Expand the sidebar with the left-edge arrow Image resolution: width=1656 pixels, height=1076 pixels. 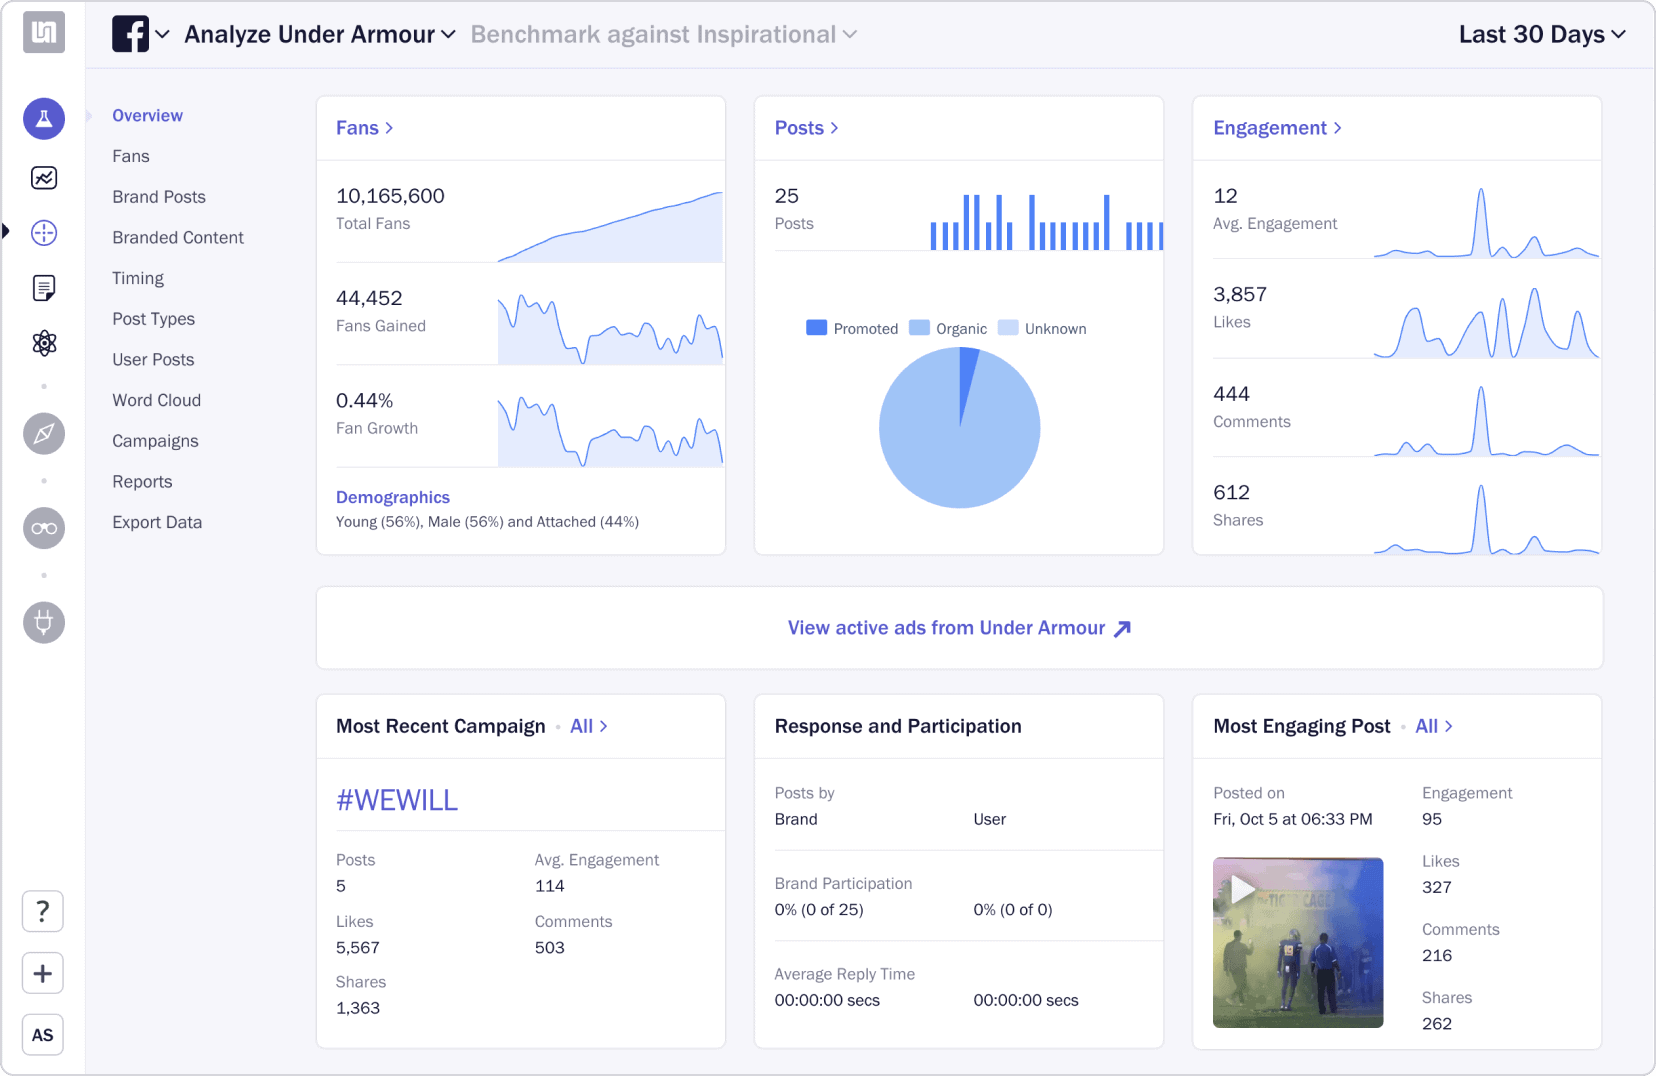click(6, 232)
